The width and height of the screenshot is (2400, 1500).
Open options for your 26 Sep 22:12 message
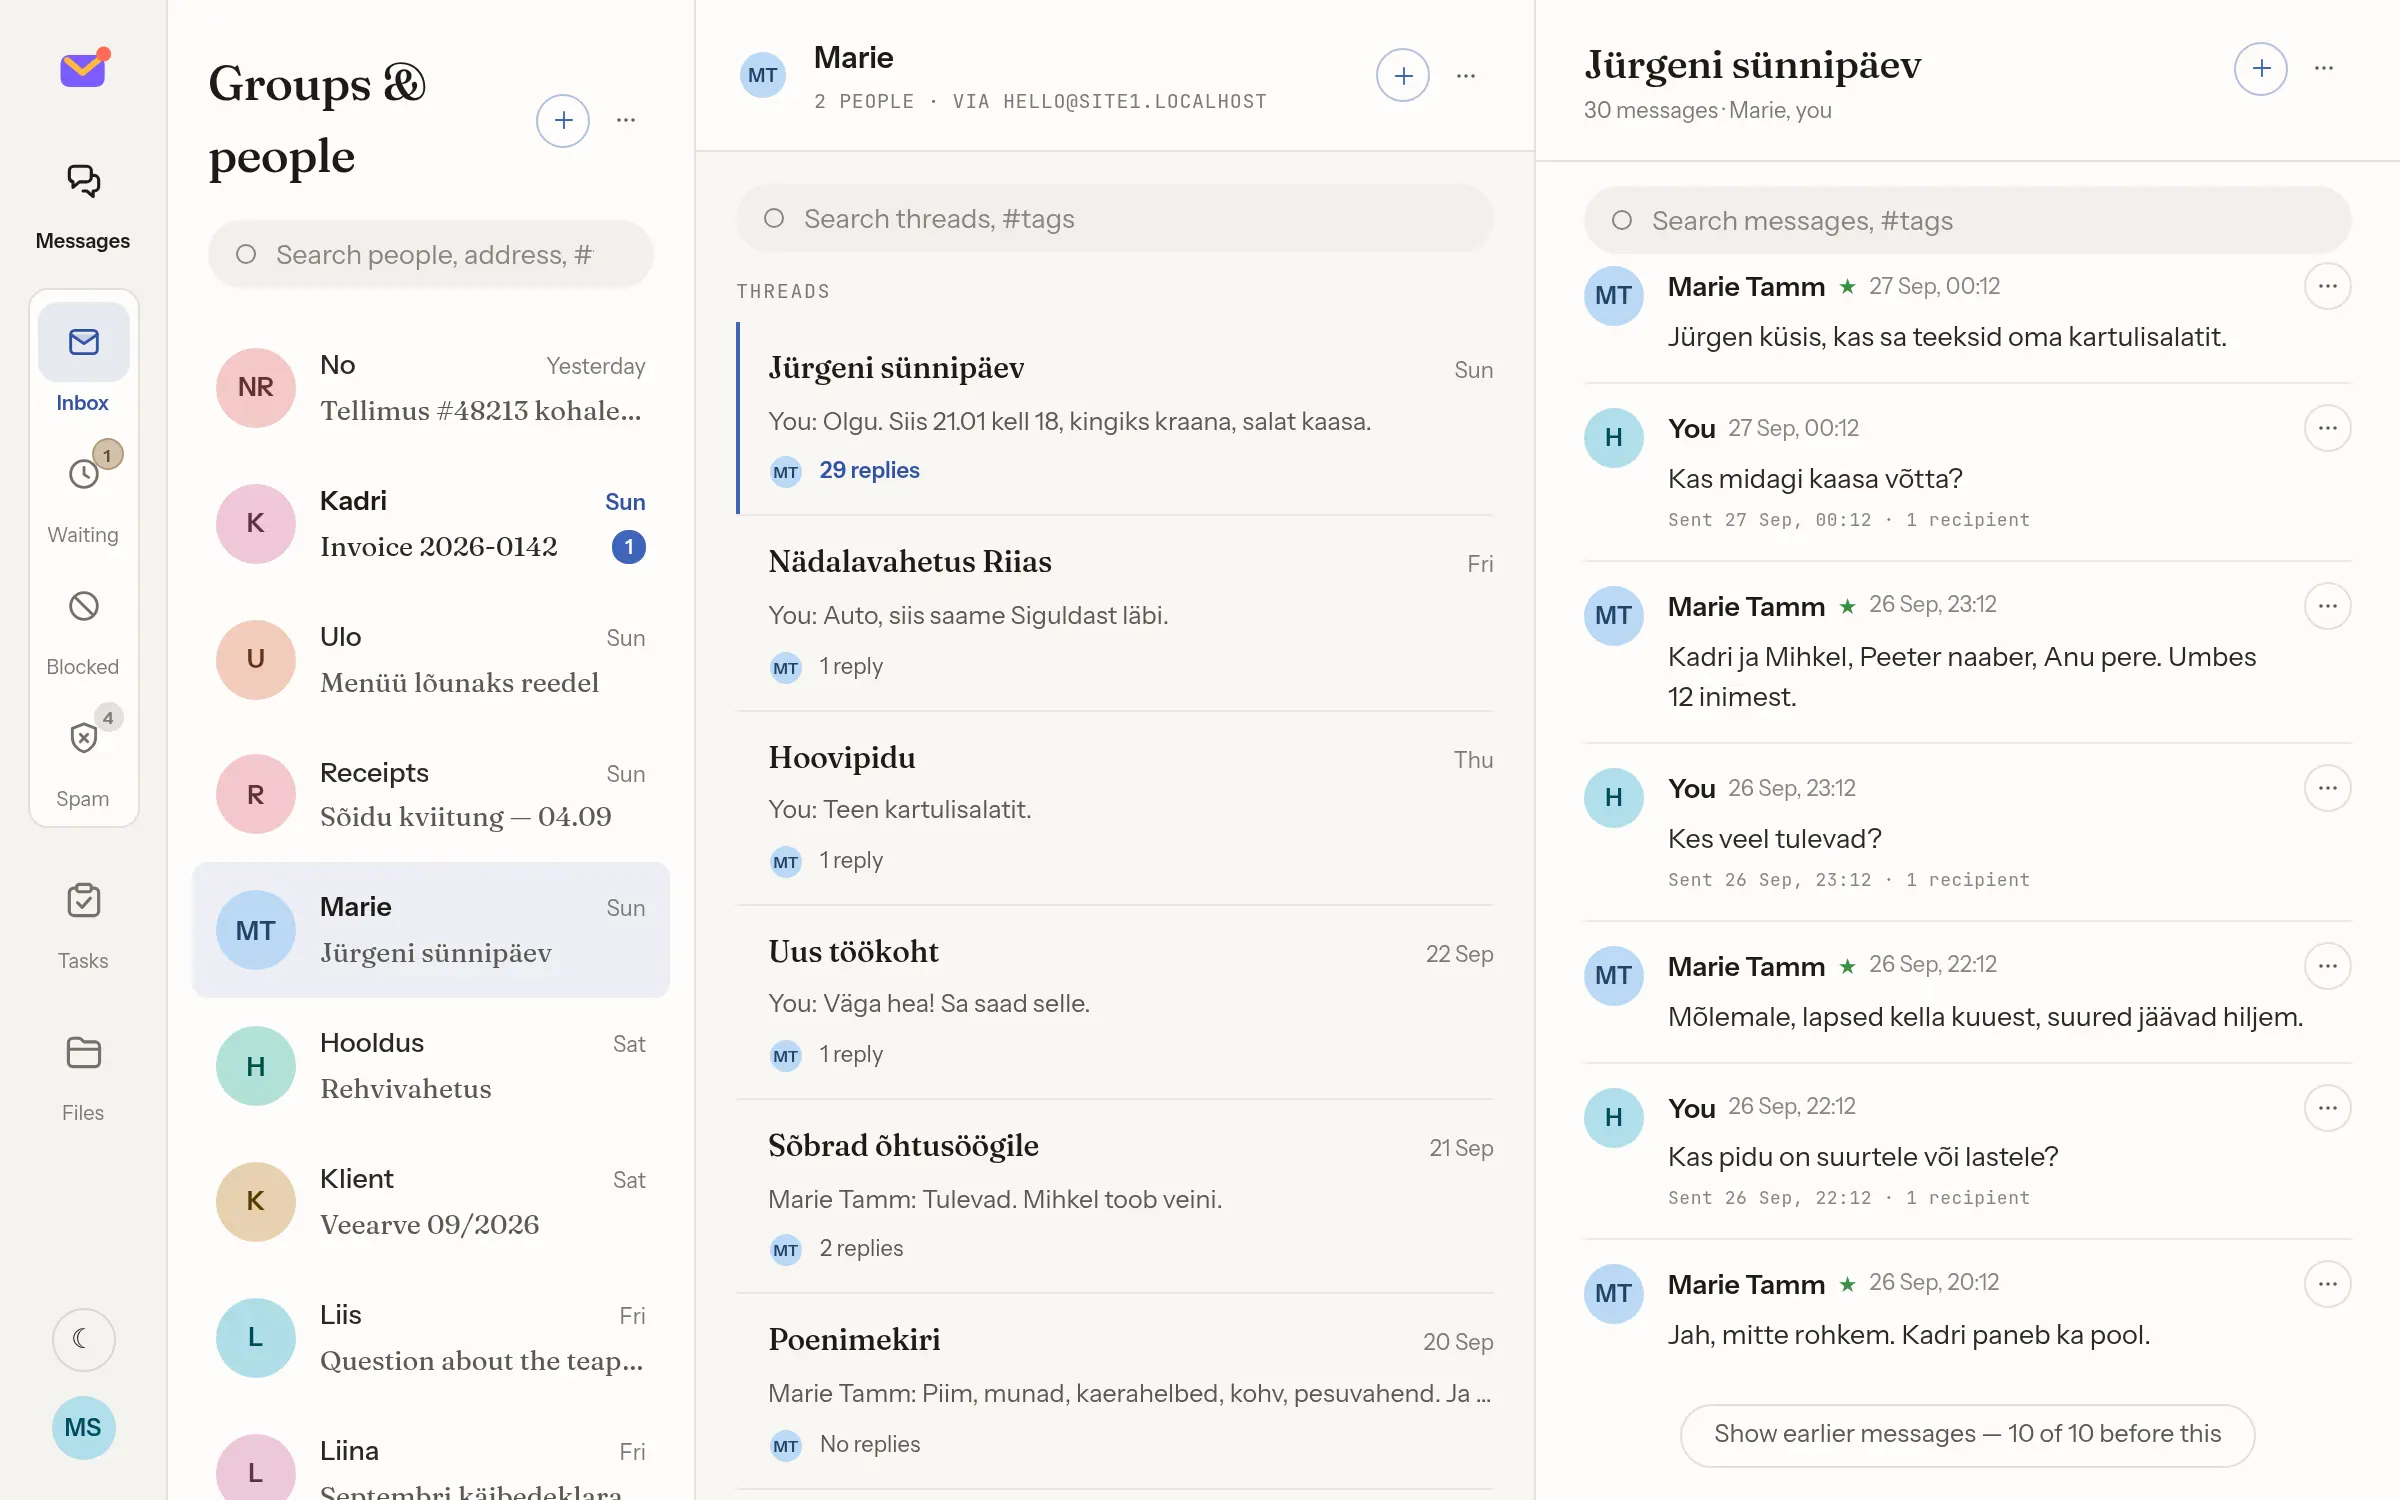click(2328, 1109)
